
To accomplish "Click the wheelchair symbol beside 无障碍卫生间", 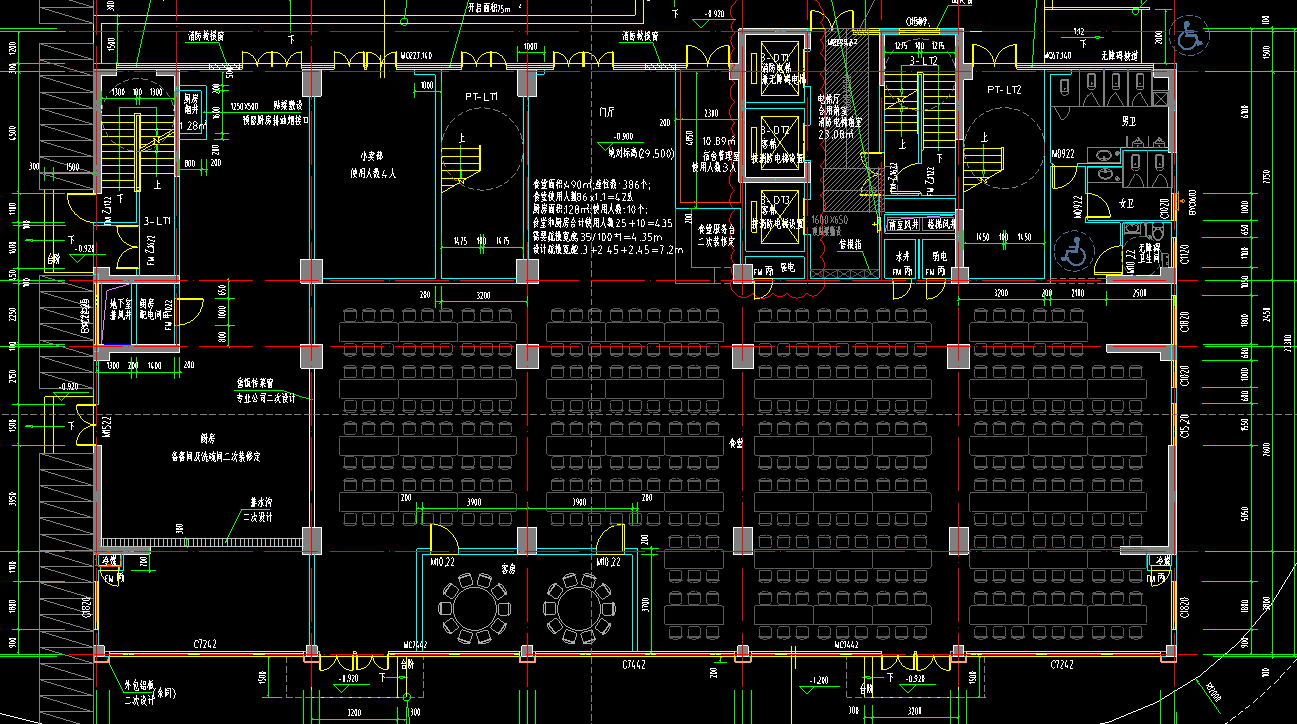I will 1075,251.
